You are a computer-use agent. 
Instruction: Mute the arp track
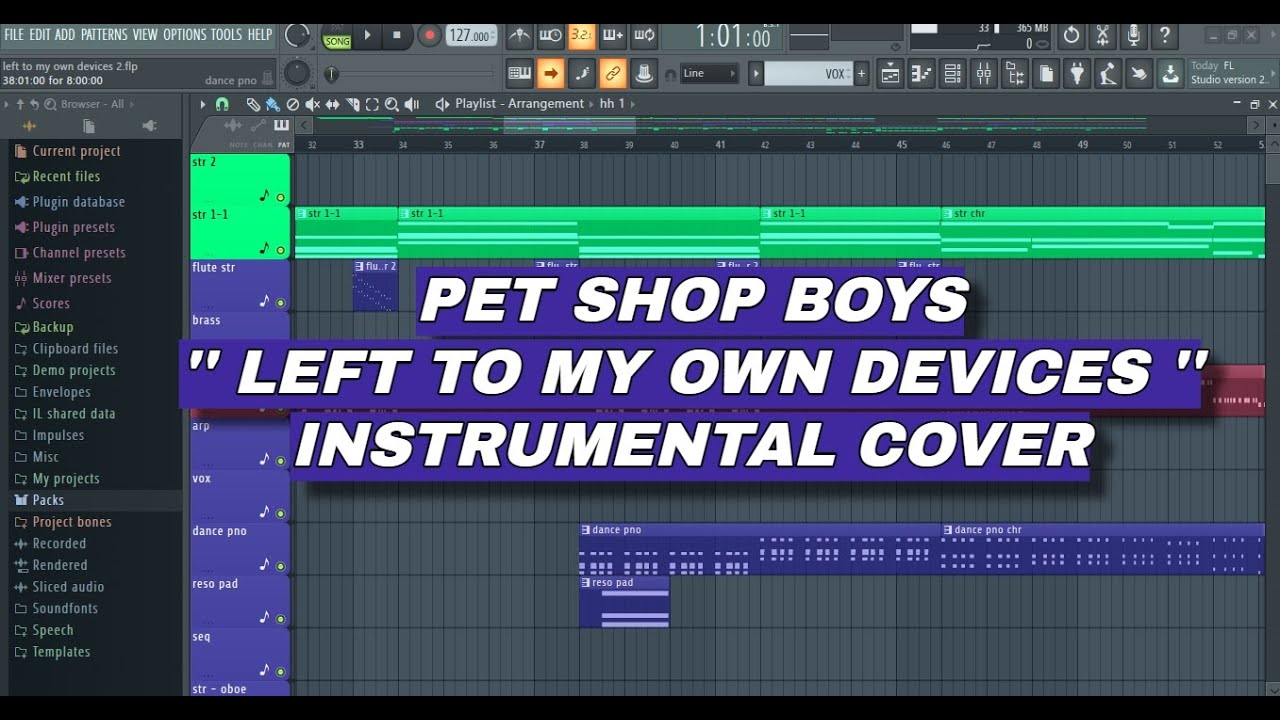[281, 461]
